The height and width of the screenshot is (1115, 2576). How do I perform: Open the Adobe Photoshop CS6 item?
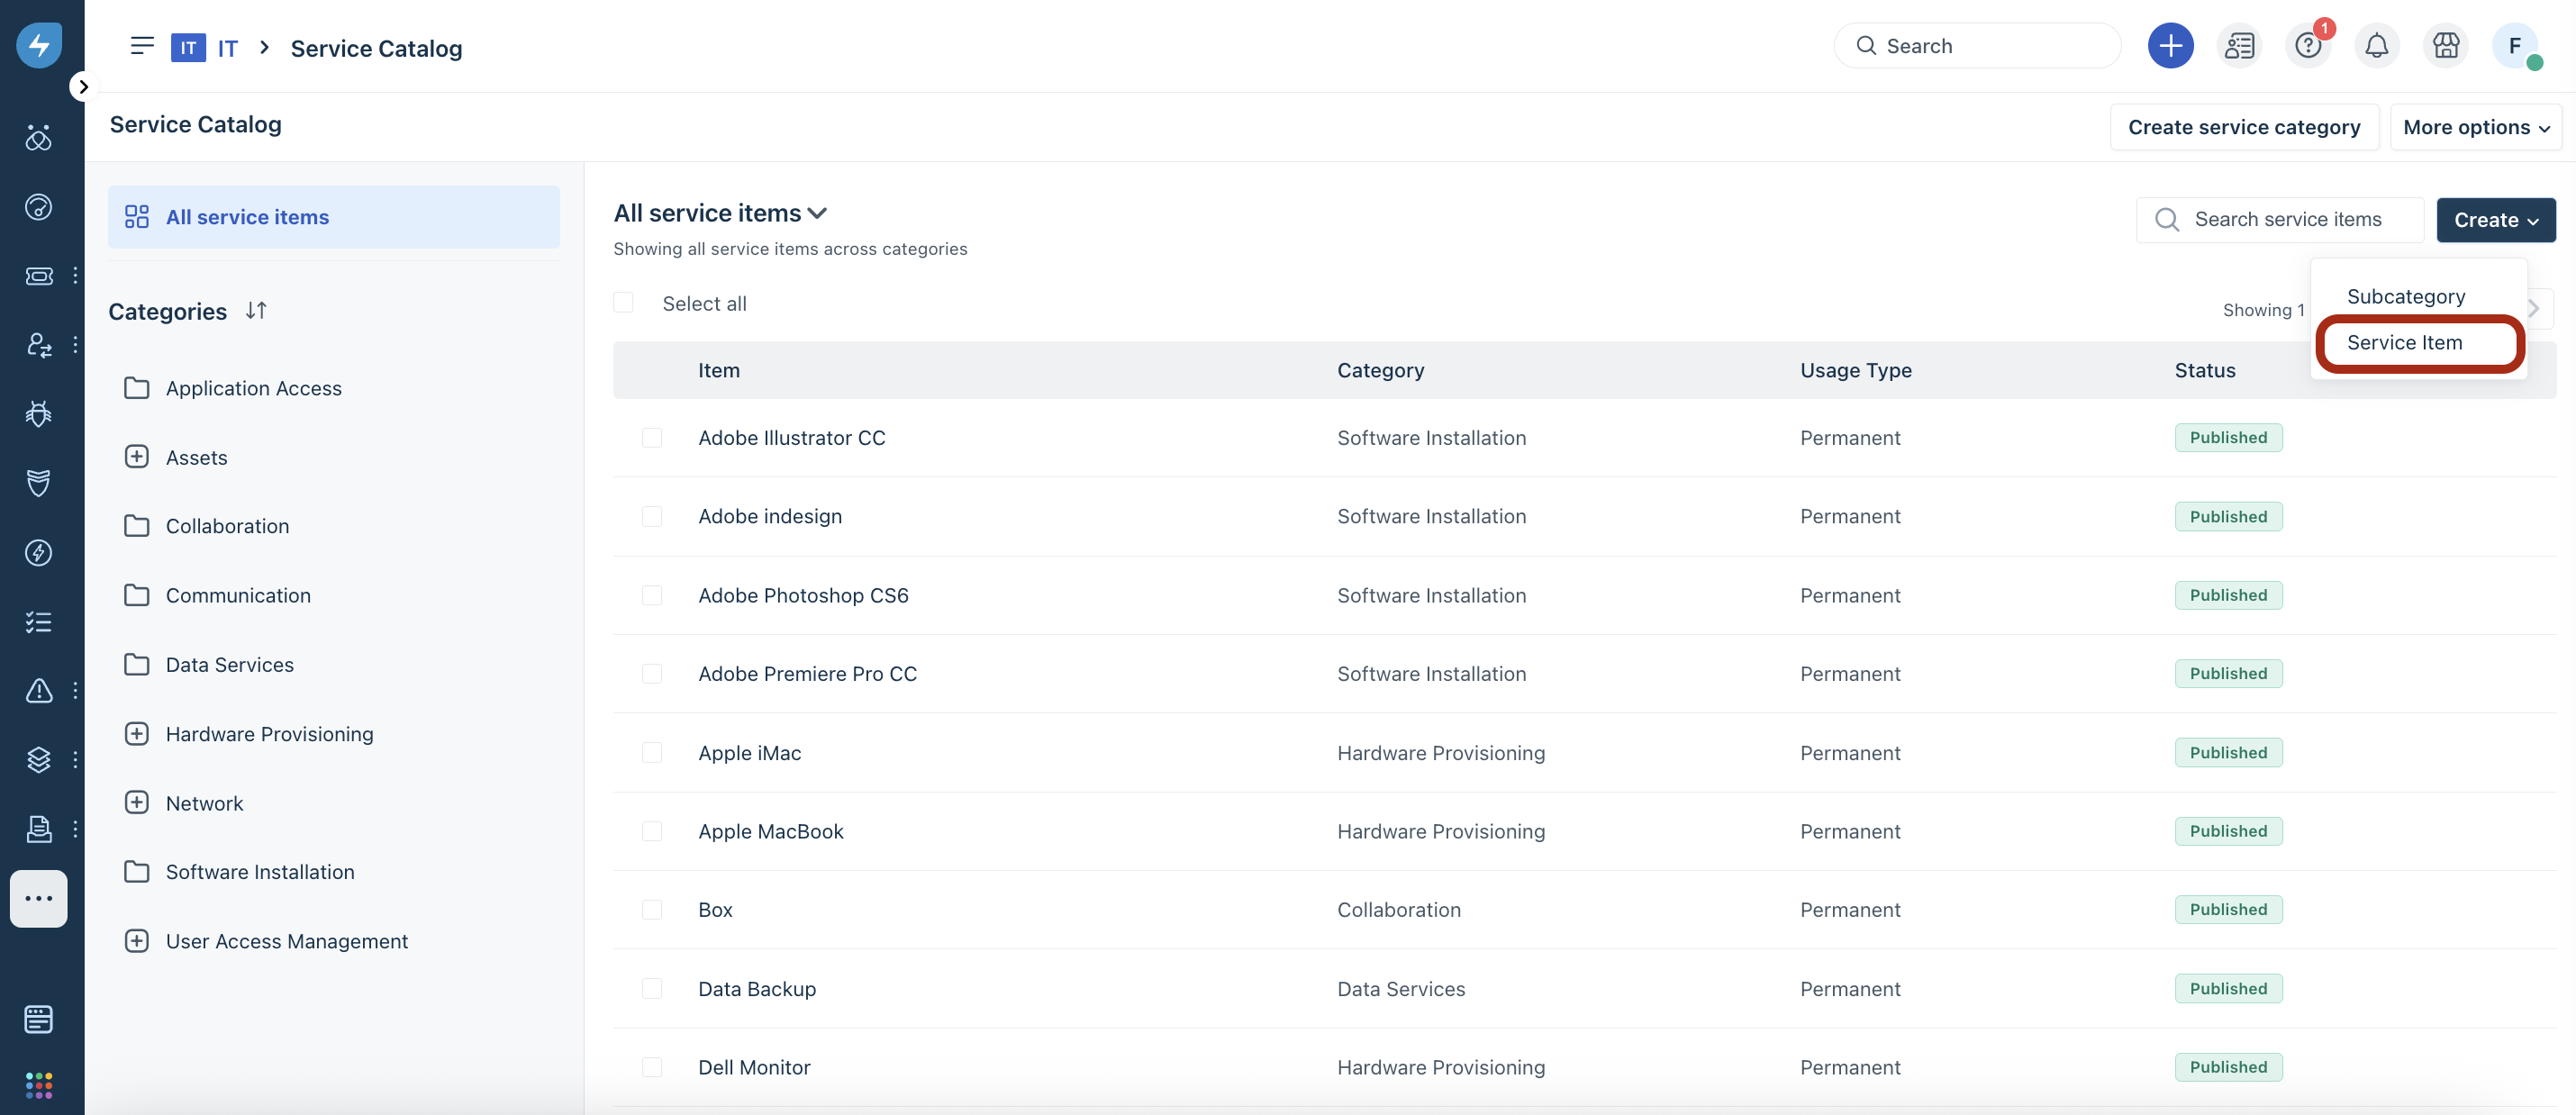point(803,595)
